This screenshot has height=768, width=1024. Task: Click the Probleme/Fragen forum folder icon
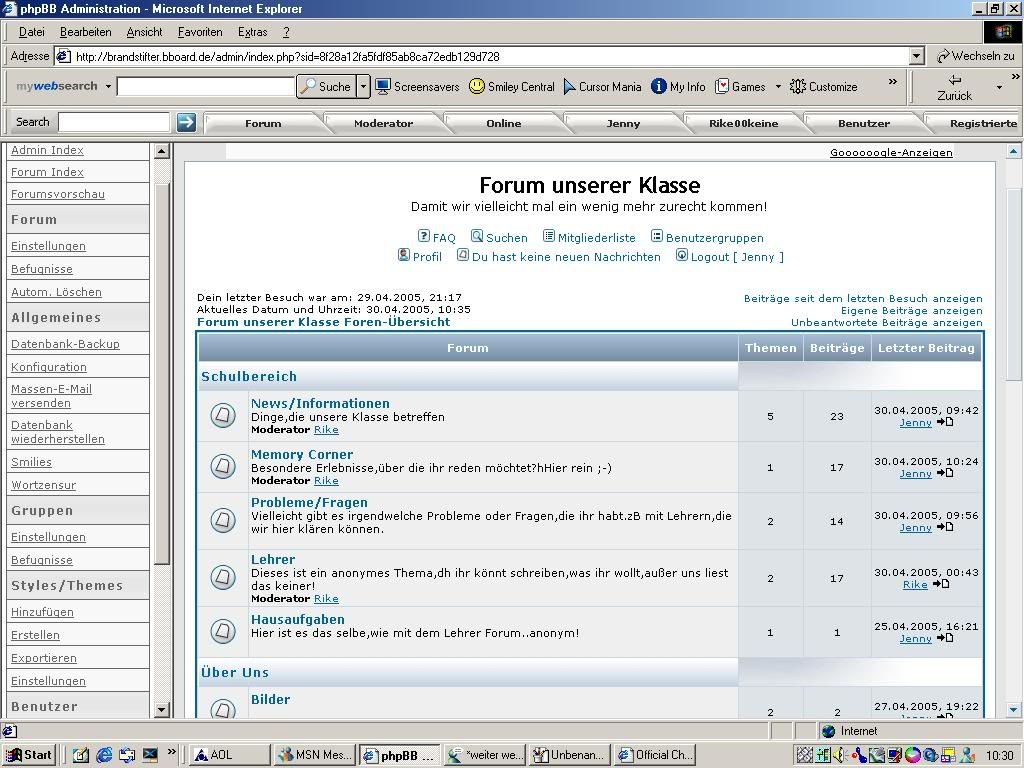223,520
